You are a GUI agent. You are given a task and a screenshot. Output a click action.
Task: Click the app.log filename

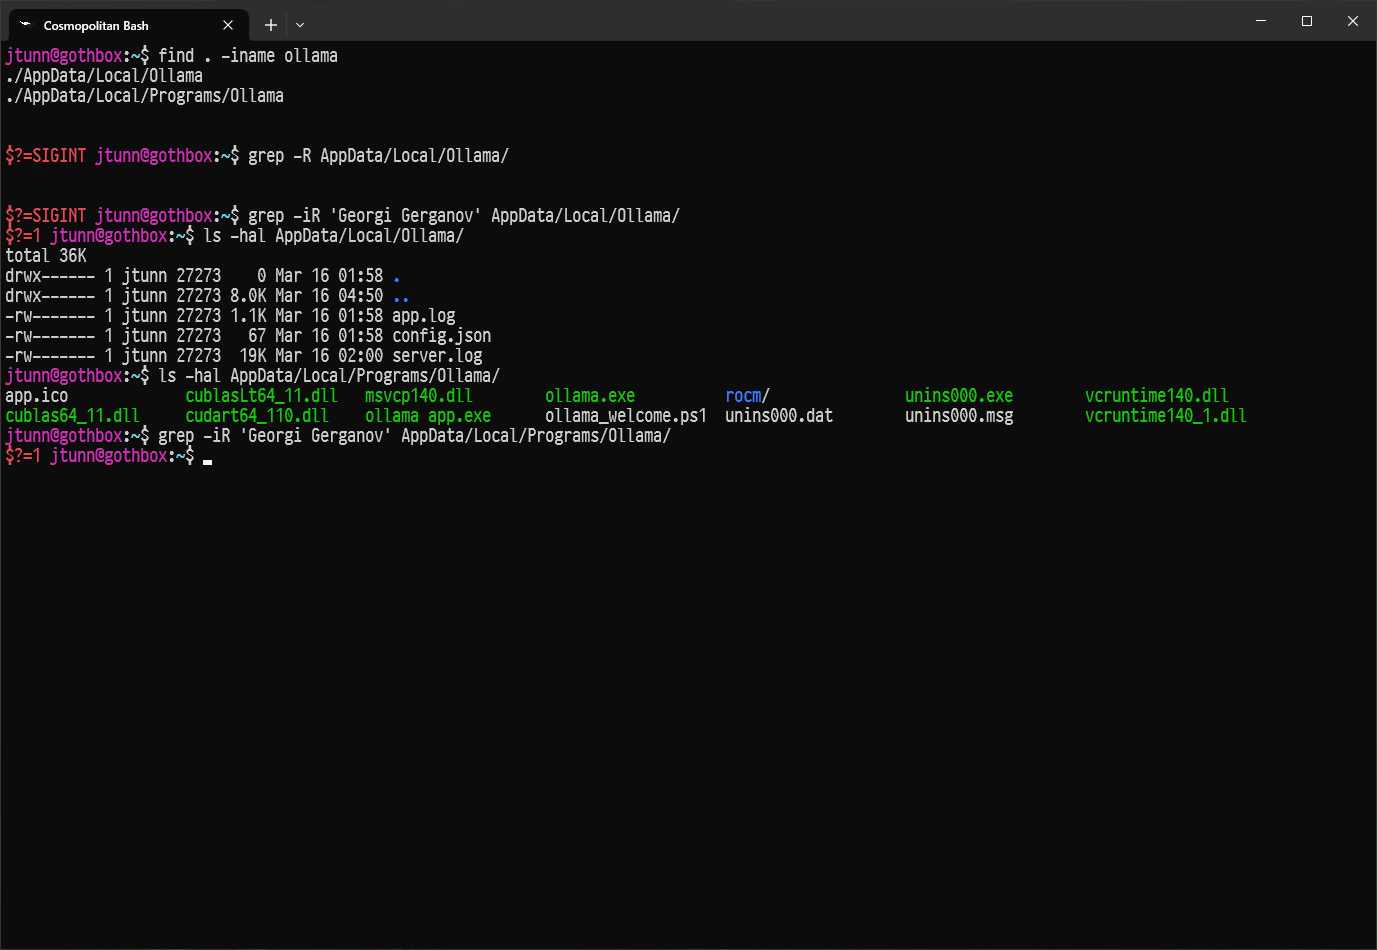[423, 316]
